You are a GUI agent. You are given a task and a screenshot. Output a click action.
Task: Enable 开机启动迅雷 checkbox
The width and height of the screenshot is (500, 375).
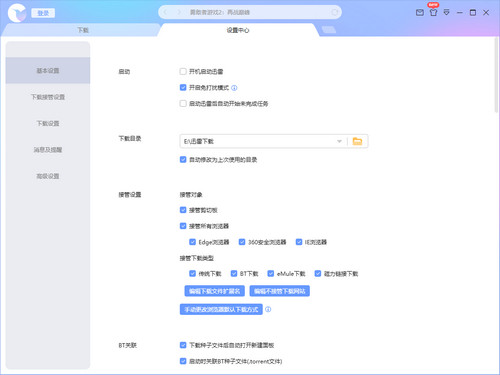click(x=183, y=71)
